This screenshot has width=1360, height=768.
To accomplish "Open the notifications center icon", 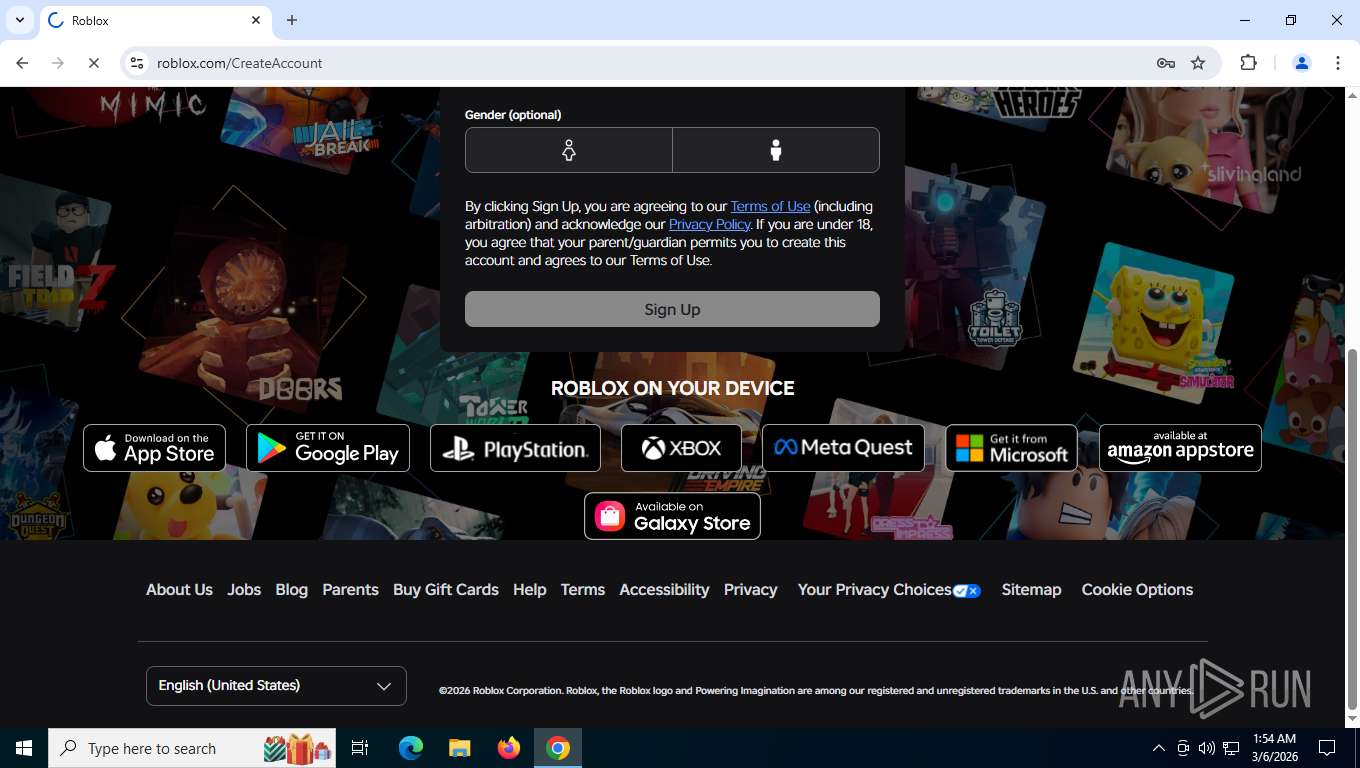I will pos(1327,748).
